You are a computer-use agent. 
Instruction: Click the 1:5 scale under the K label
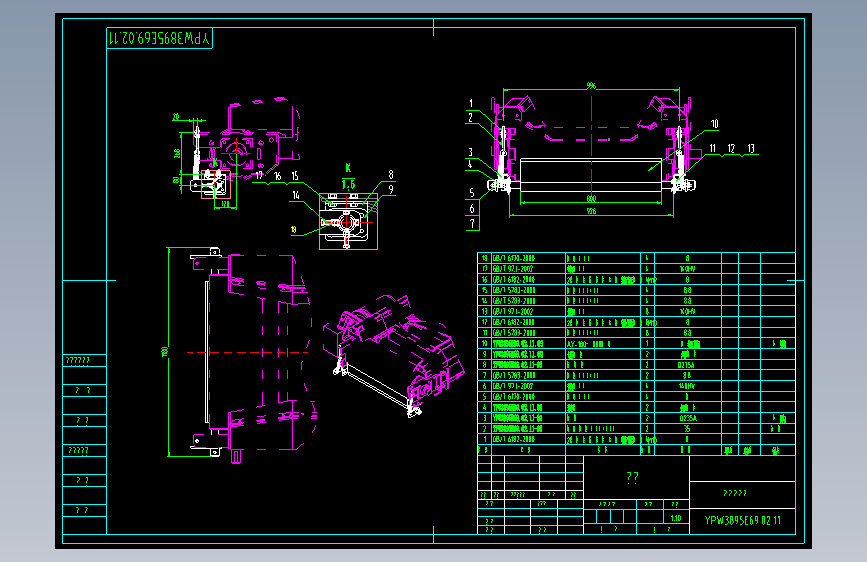click(348, 184)
